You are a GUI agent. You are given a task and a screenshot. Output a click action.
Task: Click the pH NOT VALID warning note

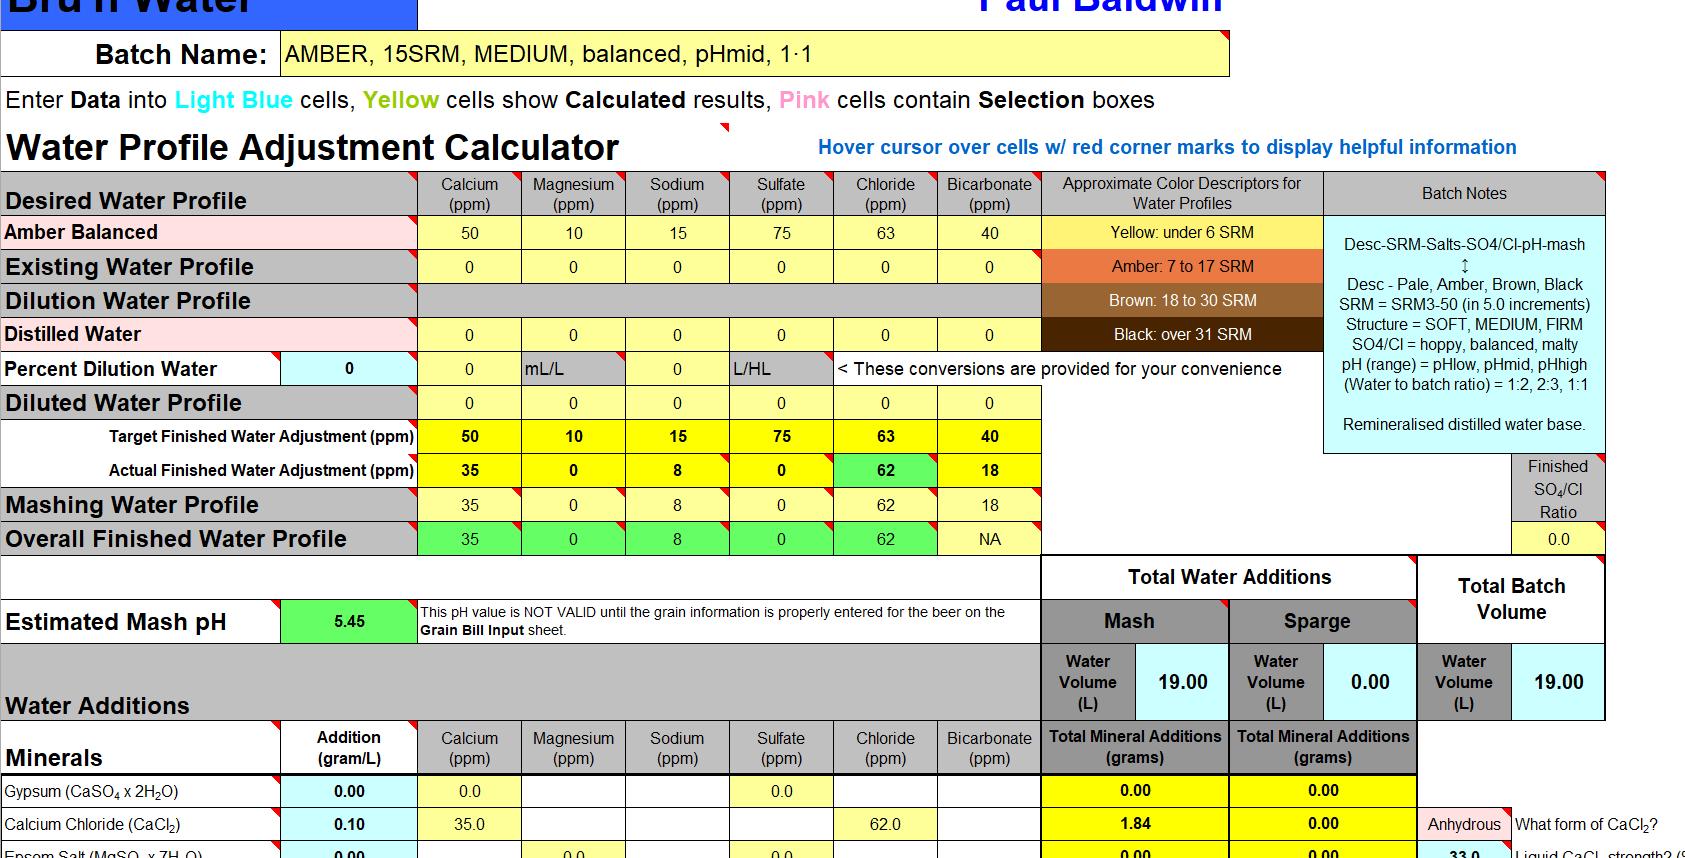729,621
